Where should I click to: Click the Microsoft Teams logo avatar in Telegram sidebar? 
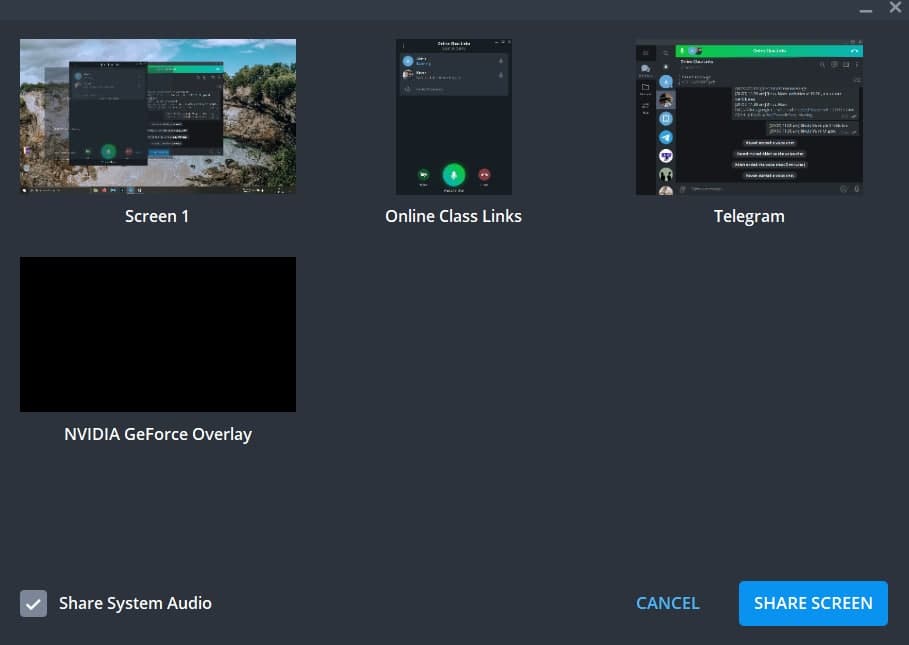tap(666, 154)
